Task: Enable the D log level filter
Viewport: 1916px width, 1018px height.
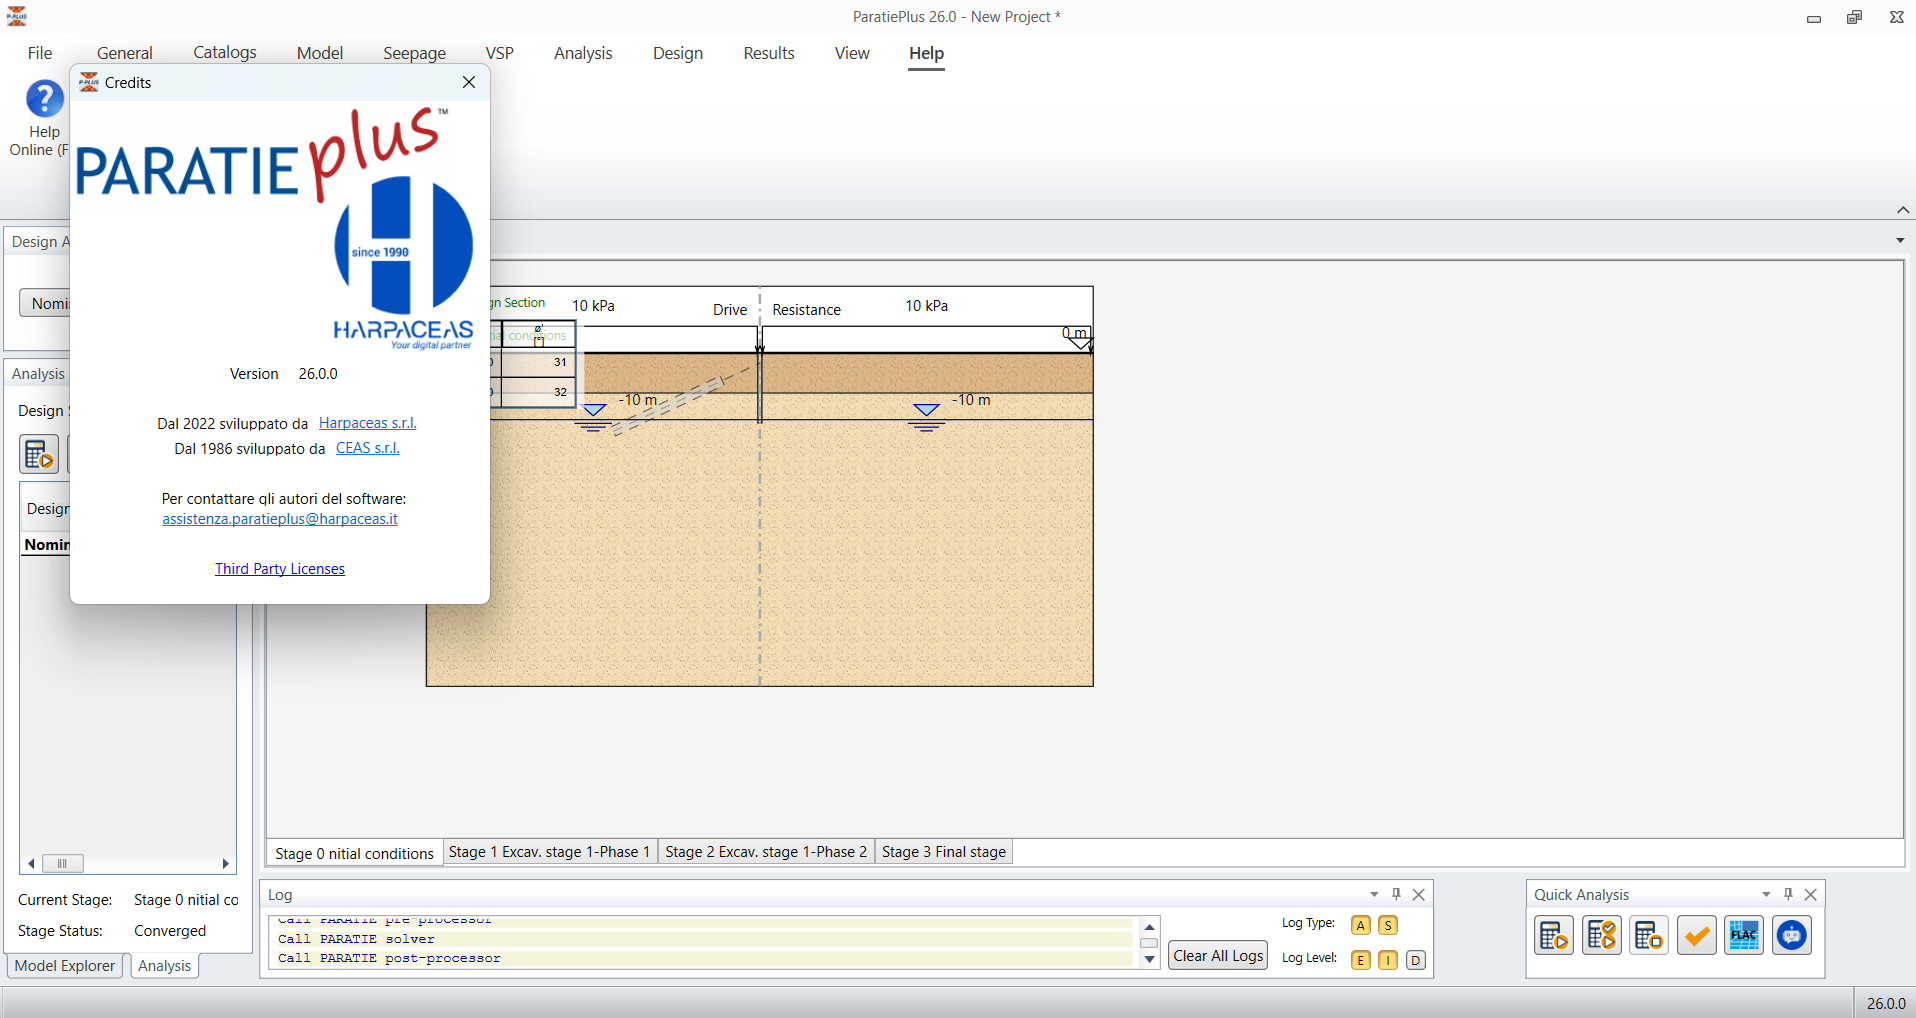Action: (x=1415, y=960)
